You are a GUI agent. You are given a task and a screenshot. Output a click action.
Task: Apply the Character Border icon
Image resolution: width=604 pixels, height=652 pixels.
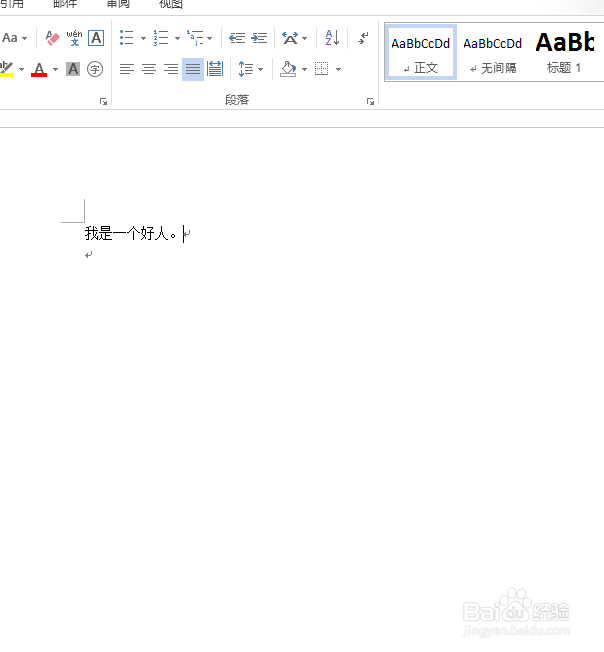point(96,38)
